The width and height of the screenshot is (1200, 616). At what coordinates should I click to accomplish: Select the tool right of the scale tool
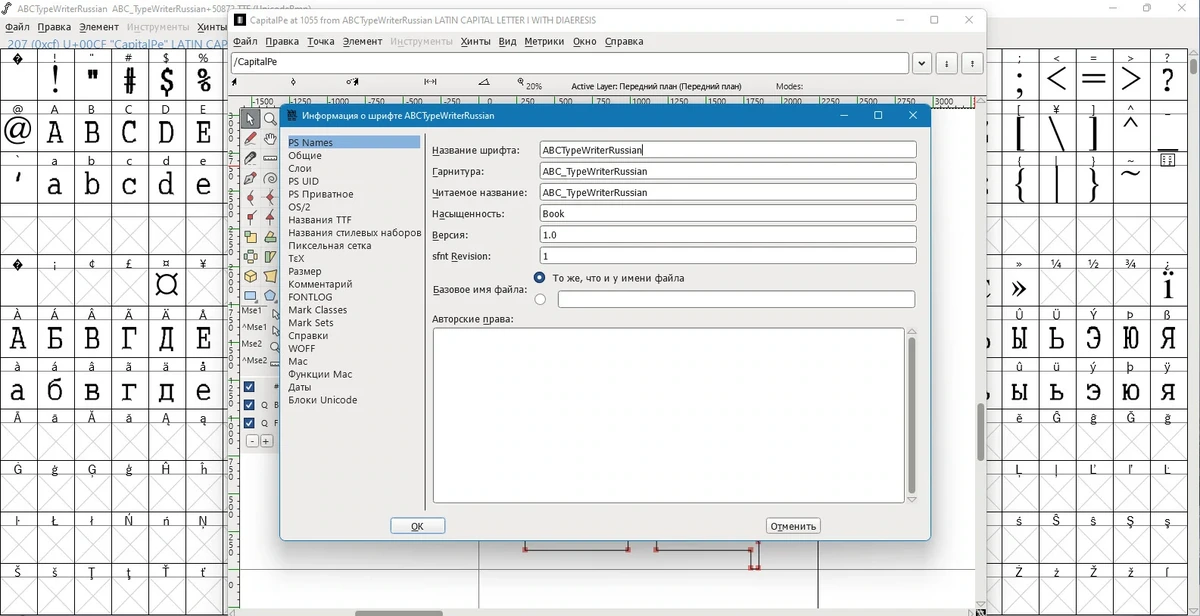(x=270, y=237)
